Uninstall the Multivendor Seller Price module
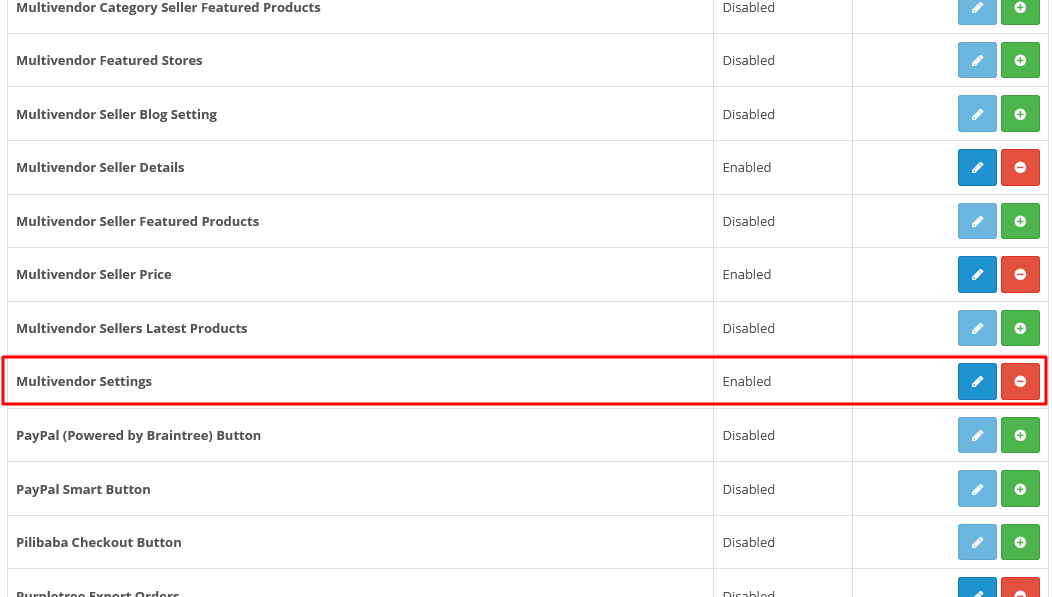This screenshot has height=597, width=1052. [1020, 274]
